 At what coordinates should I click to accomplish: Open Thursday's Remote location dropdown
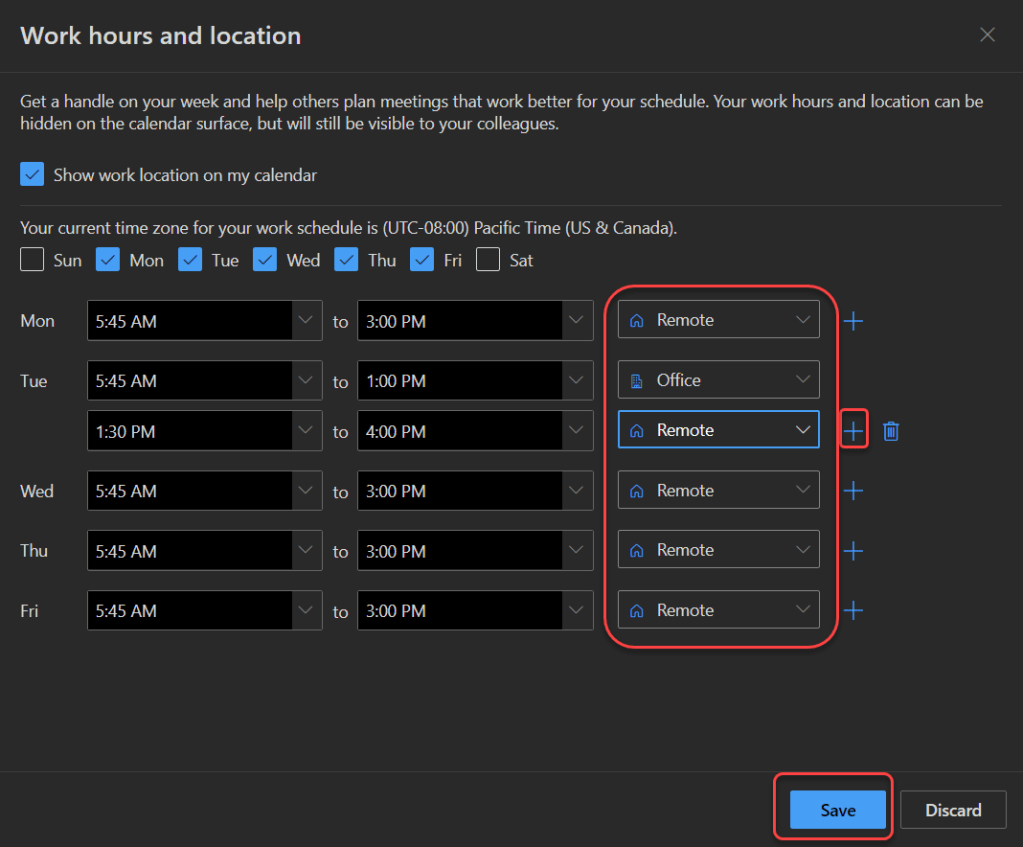tap(718, 551)
